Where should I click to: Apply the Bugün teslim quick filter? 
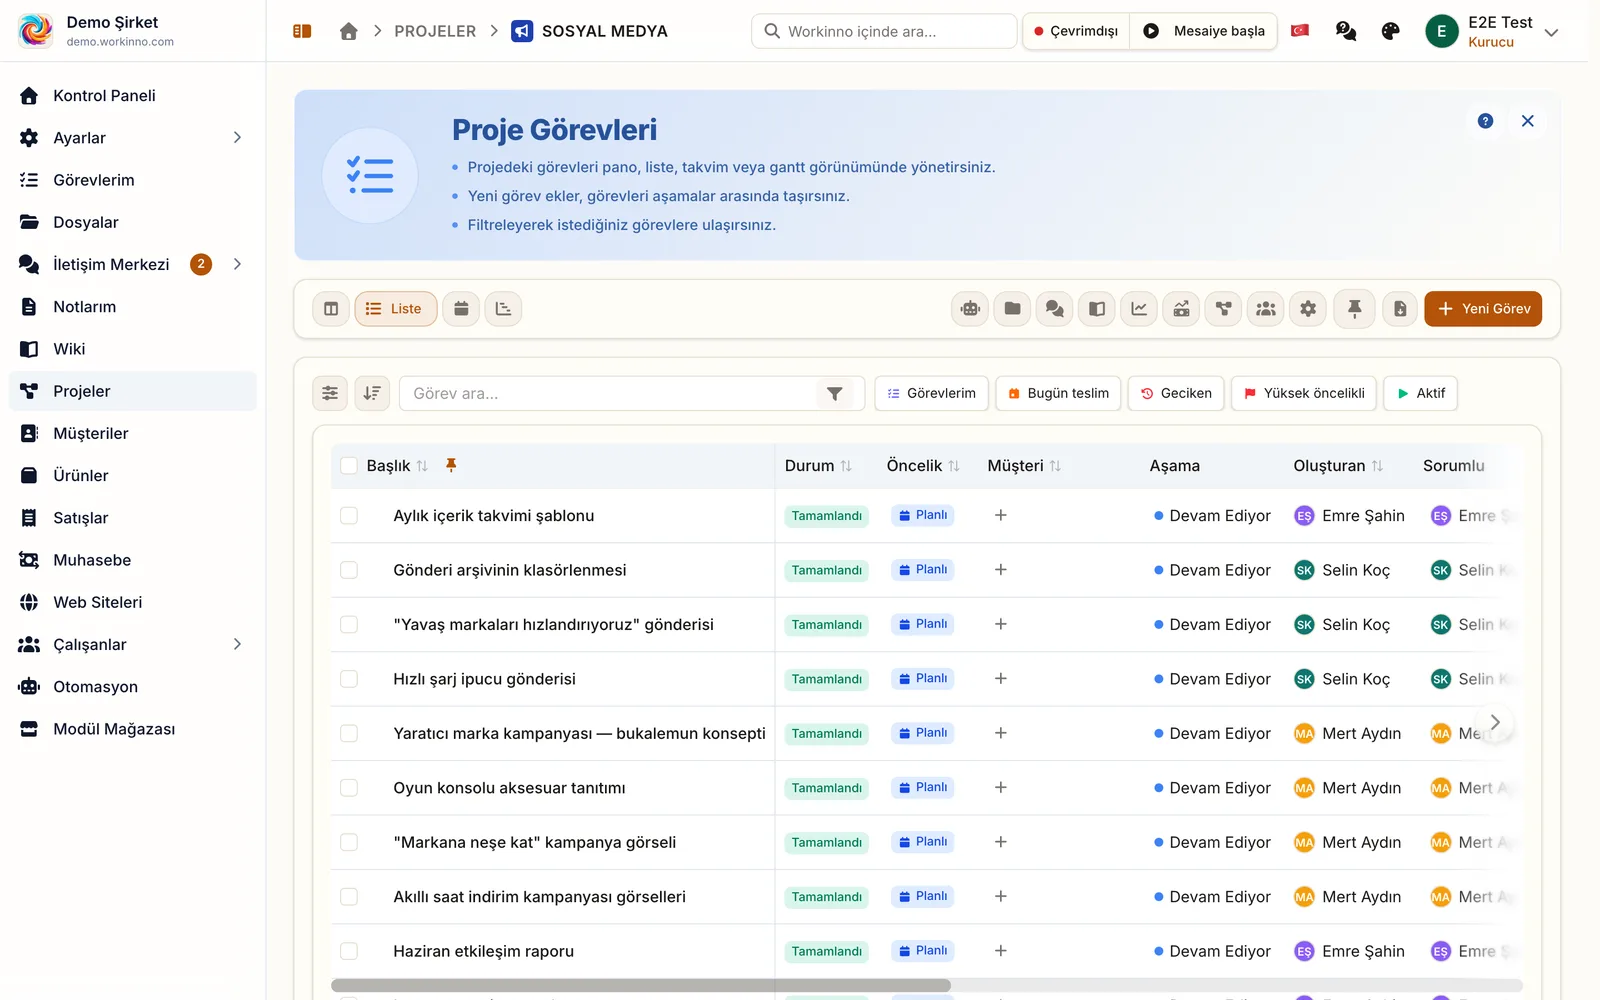tap(1058, 394)
